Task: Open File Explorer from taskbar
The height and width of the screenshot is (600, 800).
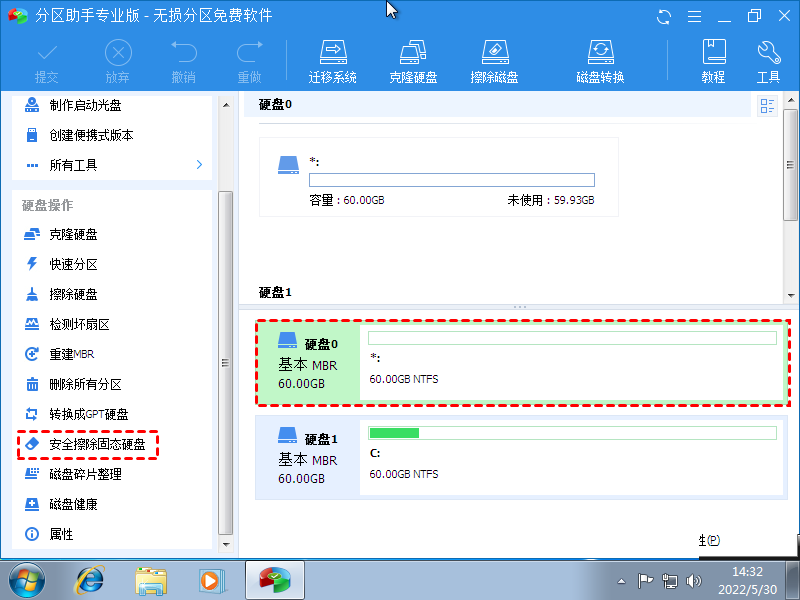Action: point(151,581)
